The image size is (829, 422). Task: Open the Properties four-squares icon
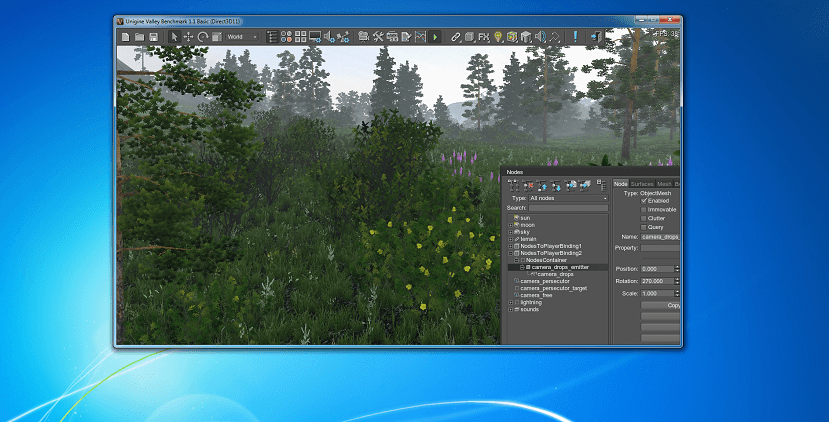tap(300, 36)
